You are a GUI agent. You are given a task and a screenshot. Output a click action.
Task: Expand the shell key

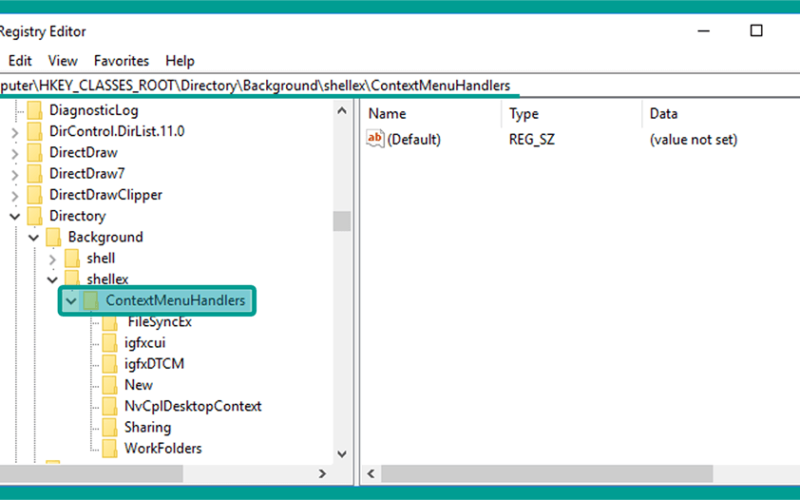click(53, 259)
